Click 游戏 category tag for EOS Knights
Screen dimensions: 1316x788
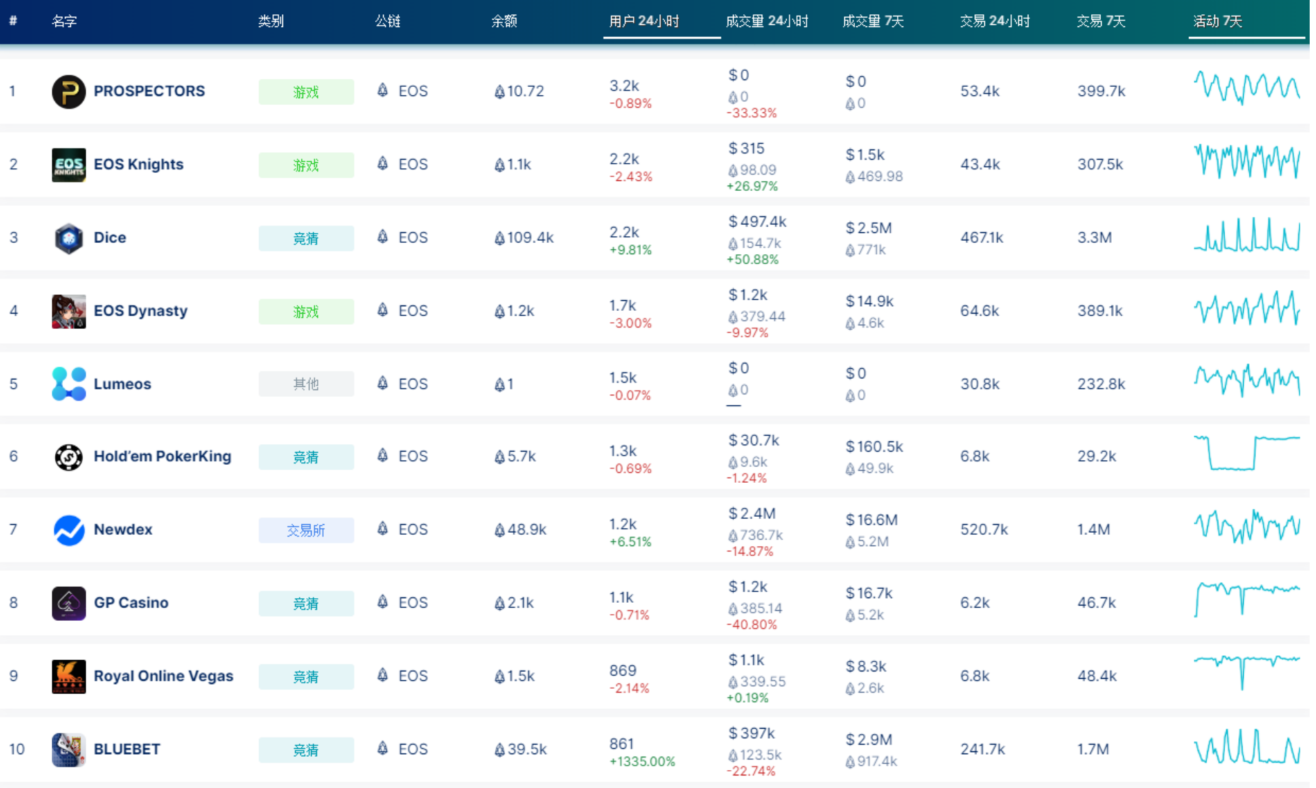tap(306, 165)
